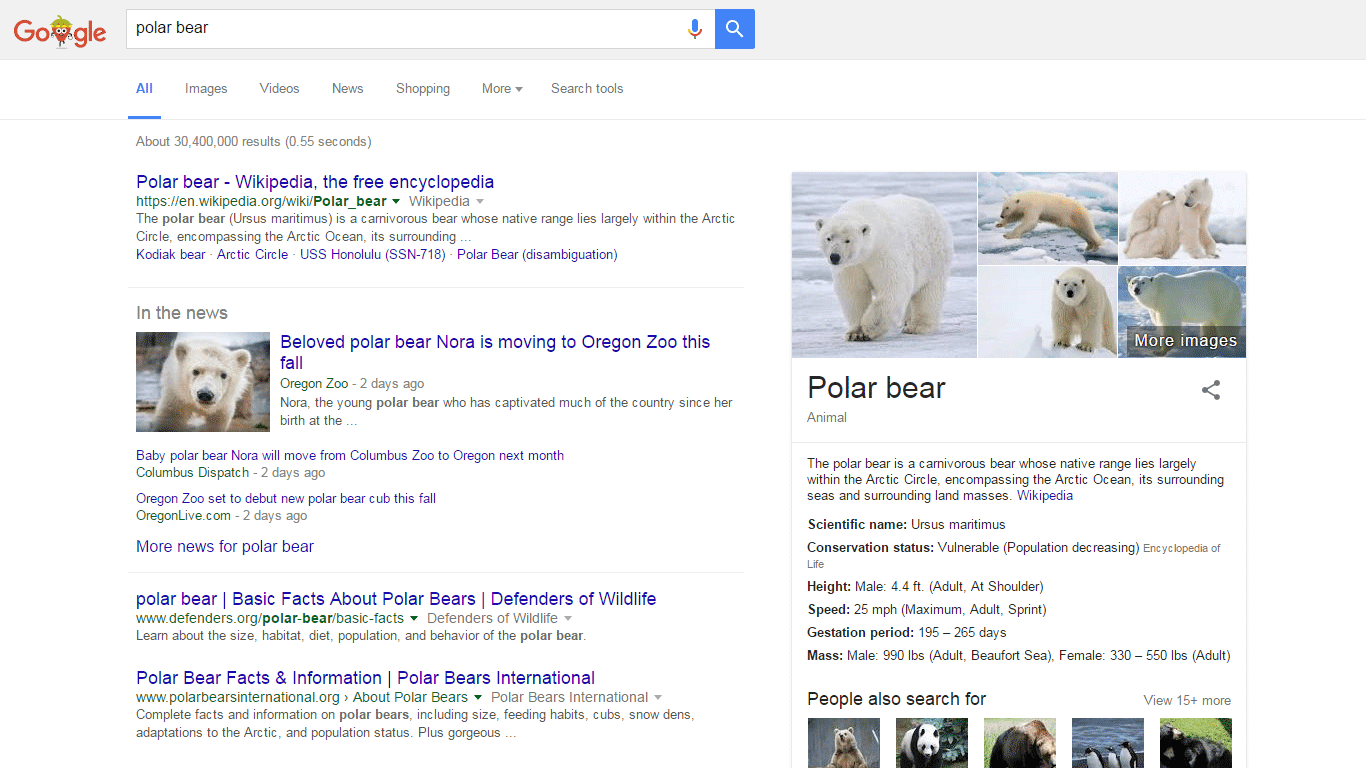1366x768 pixels.
Task: Expand green arrow next to wiki/Polar_bear URL
Action: click(396, 202)
